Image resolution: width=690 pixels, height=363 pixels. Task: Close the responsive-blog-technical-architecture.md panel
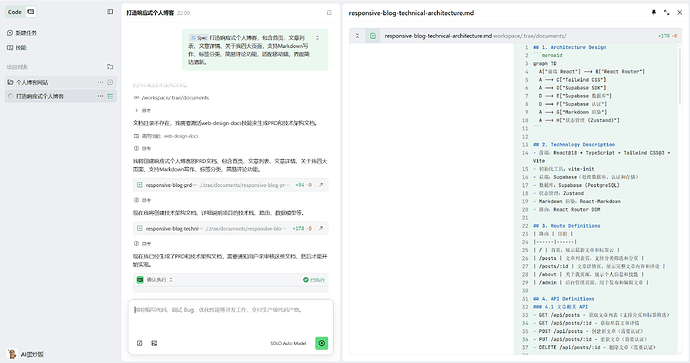679,13
